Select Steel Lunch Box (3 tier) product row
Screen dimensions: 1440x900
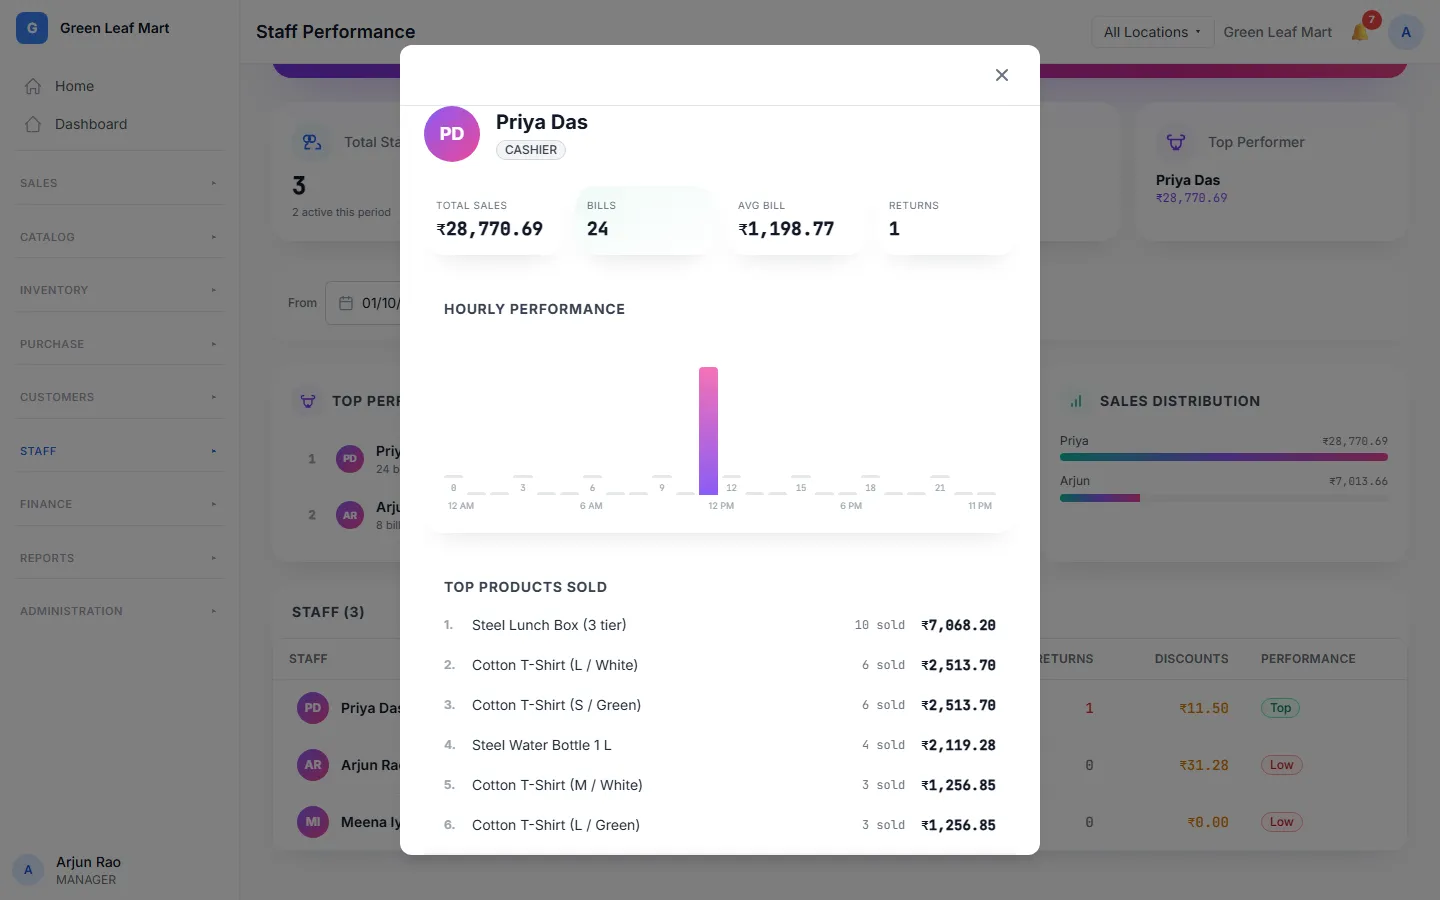(720, 625)
